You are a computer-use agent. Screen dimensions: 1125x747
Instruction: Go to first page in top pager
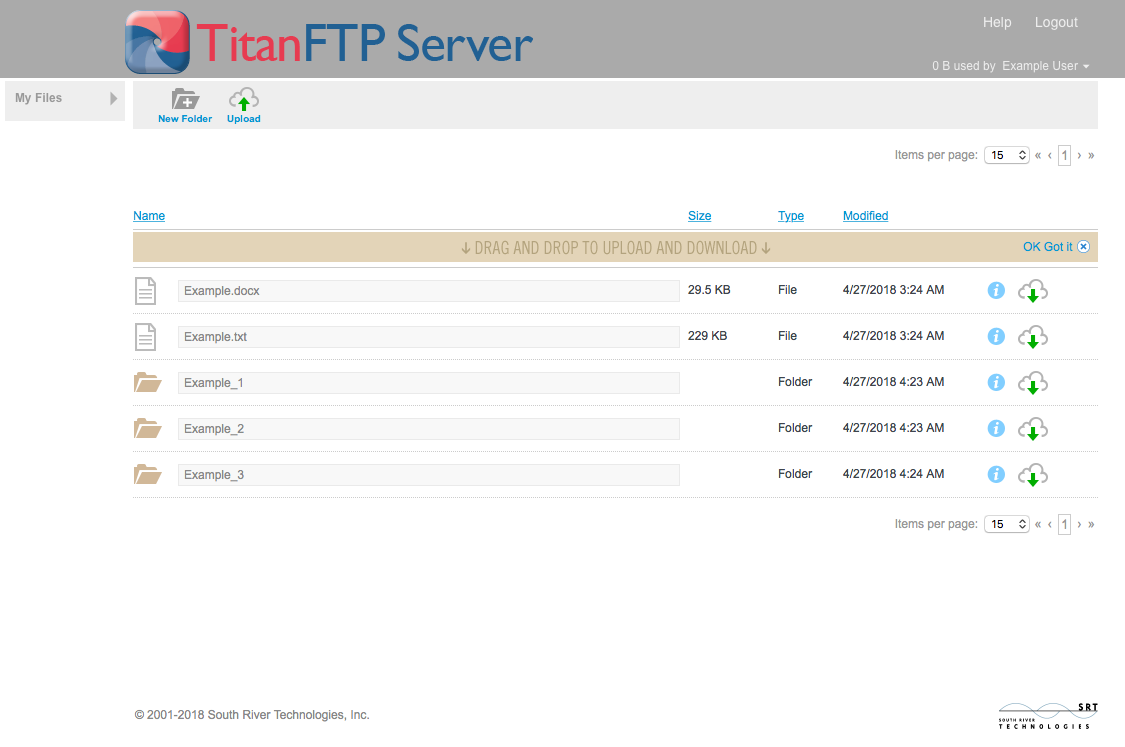click(x=1037, y=155)
